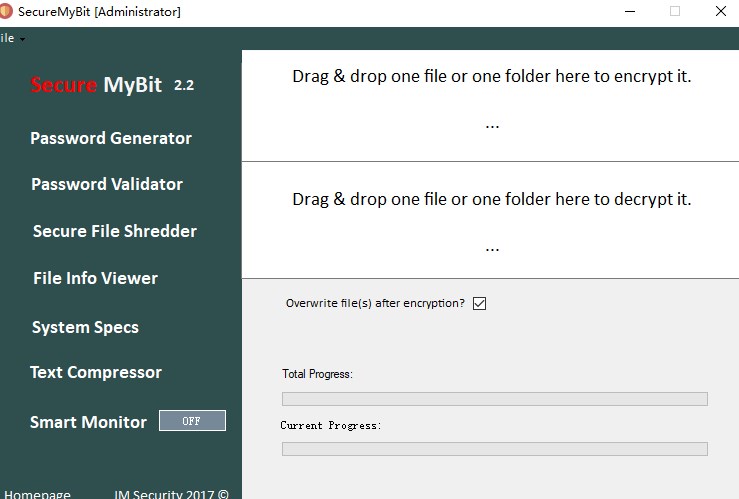The width and height of the screenshot is (739, 499).
Task: Open the File Info Viewer
Action: click(x=95, y=278)
